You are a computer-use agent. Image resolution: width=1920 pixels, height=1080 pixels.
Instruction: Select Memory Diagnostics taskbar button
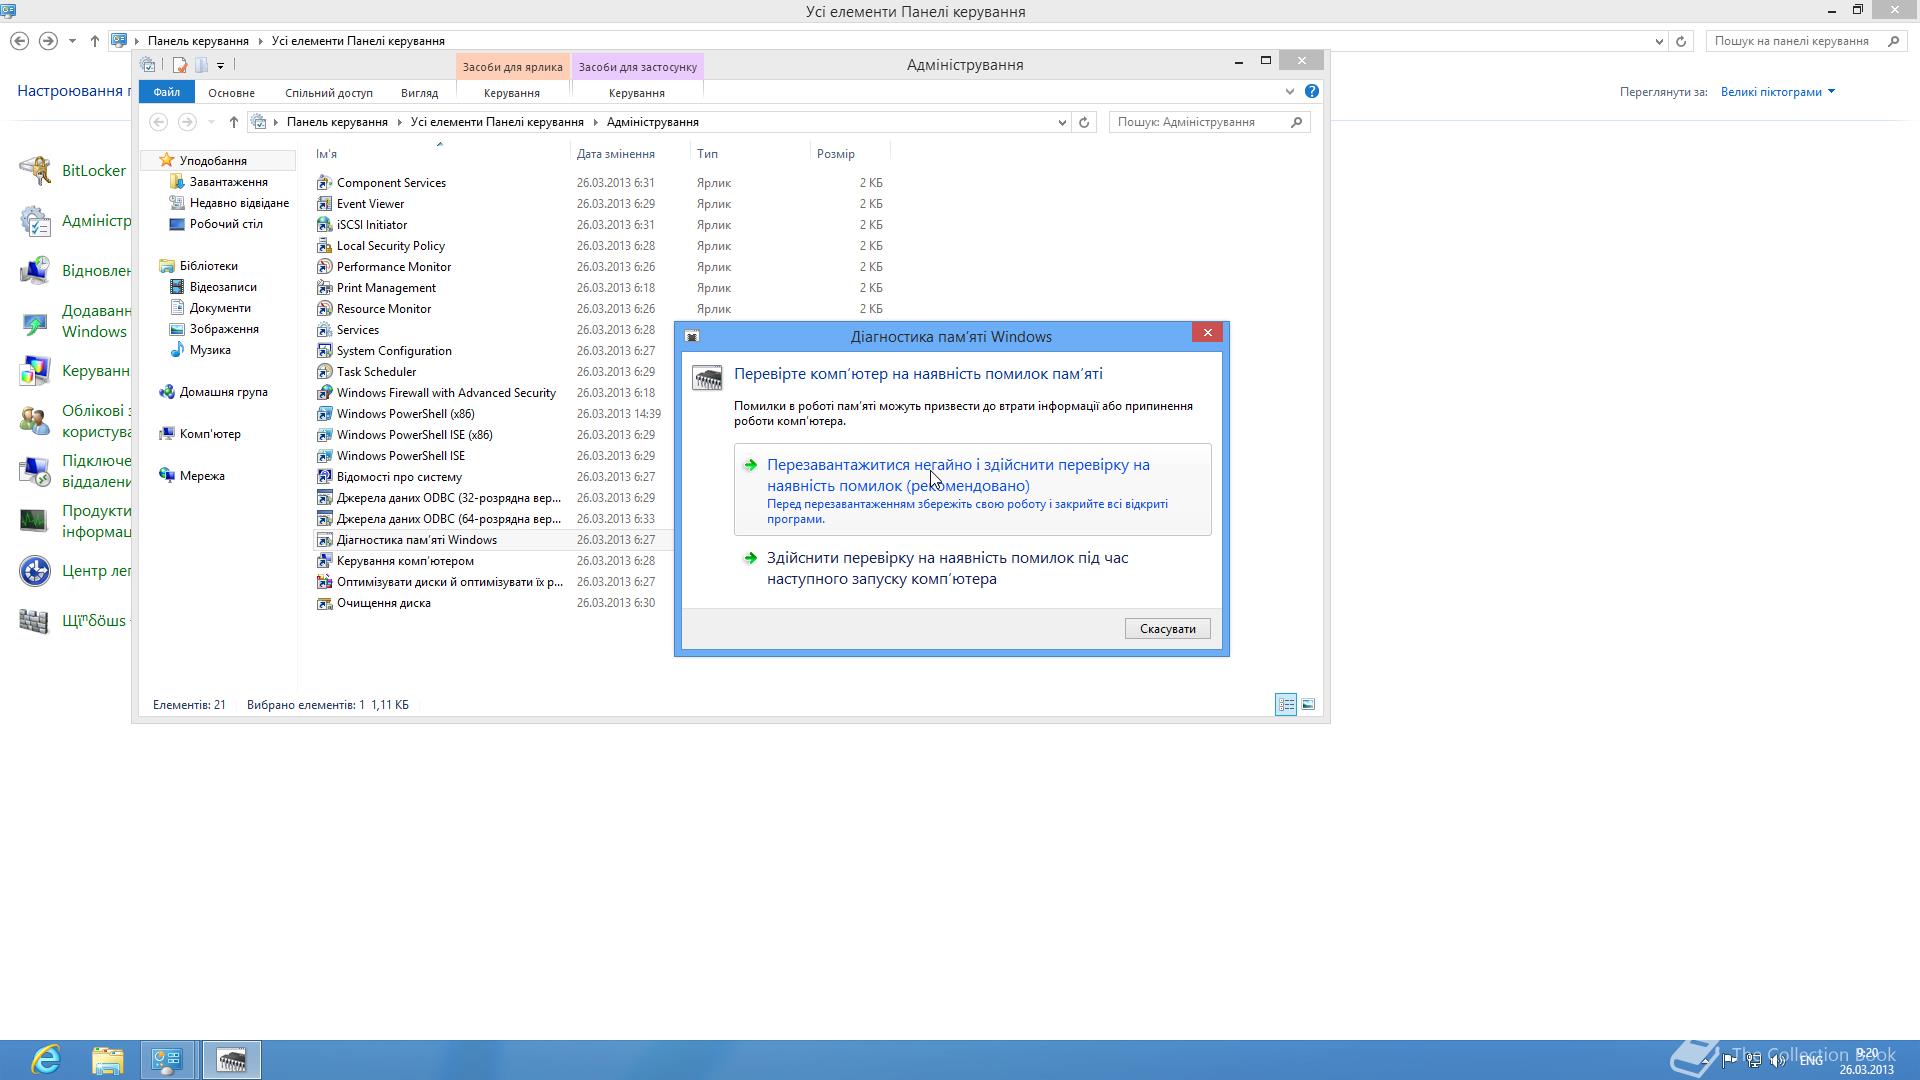231,1059
